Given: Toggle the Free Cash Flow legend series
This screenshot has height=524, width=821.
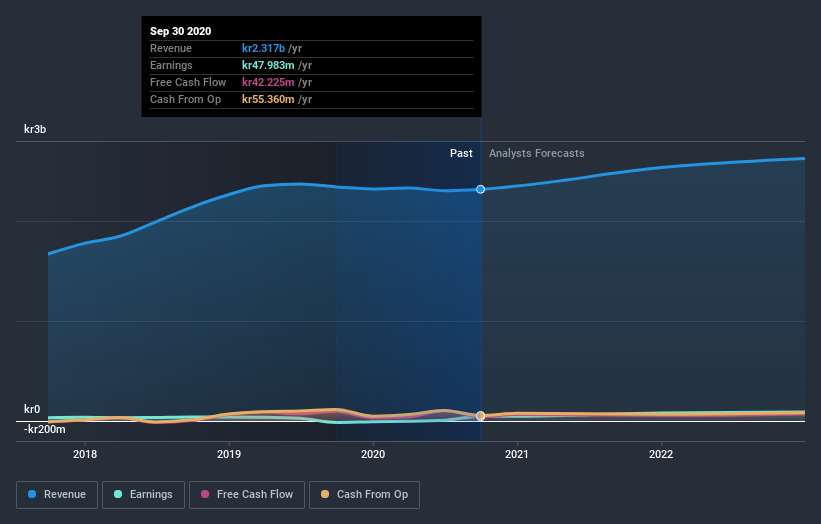Looking at the screenshot, I should (247, 495).
